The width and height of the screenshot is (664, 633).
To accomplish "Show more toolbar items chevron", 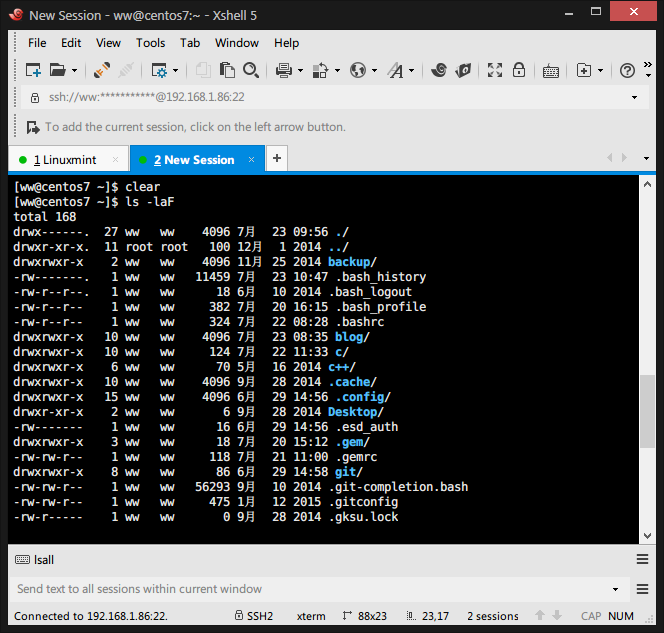I will (648, 70).
